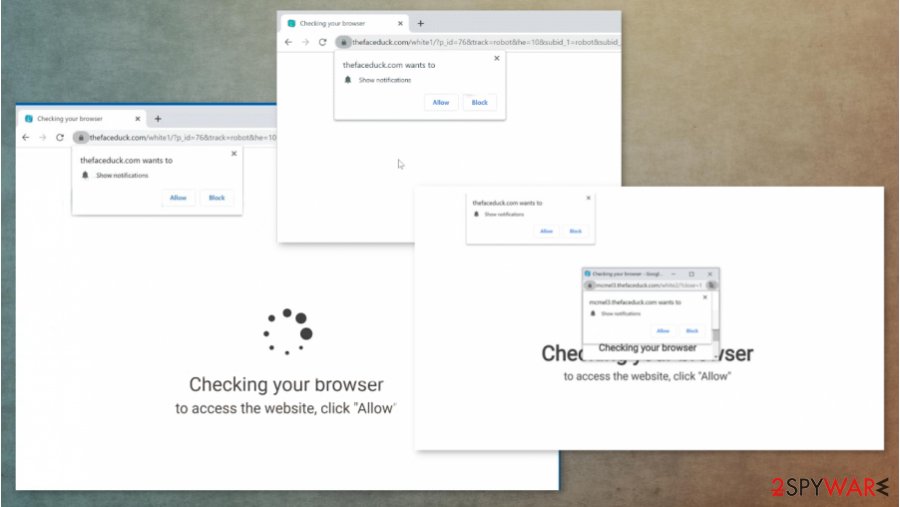
Task: Click the loading spinner in the left window
Action: pos(288,332)
